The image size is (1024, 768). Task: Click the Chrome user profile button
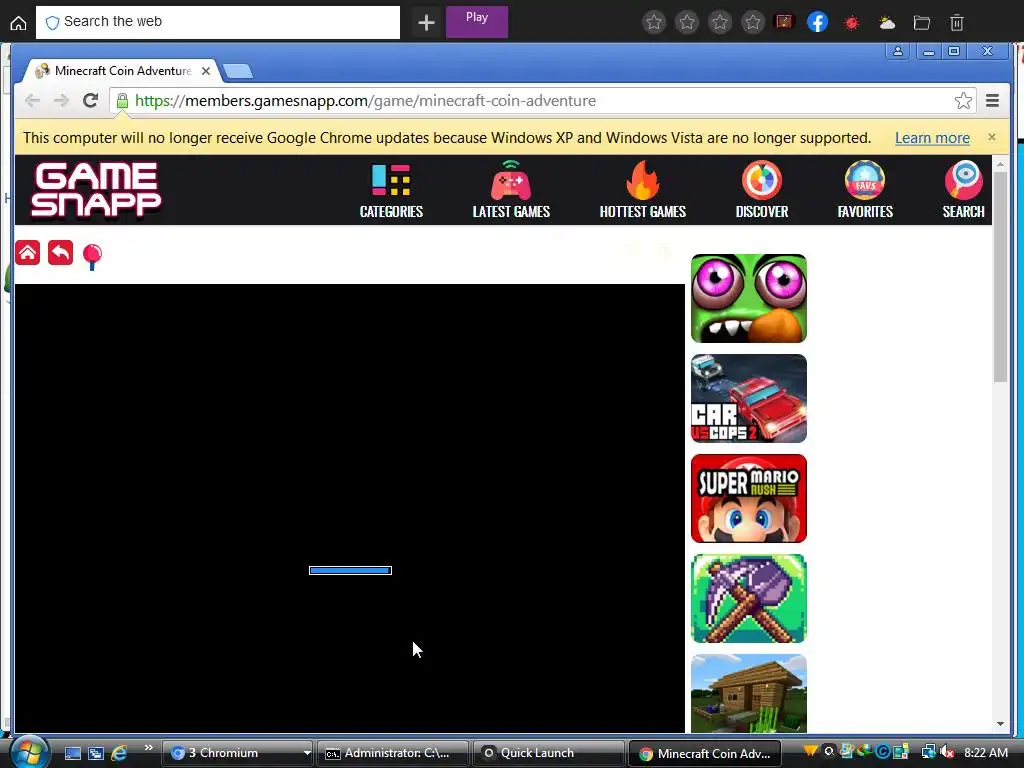click(x=898, y=51)
